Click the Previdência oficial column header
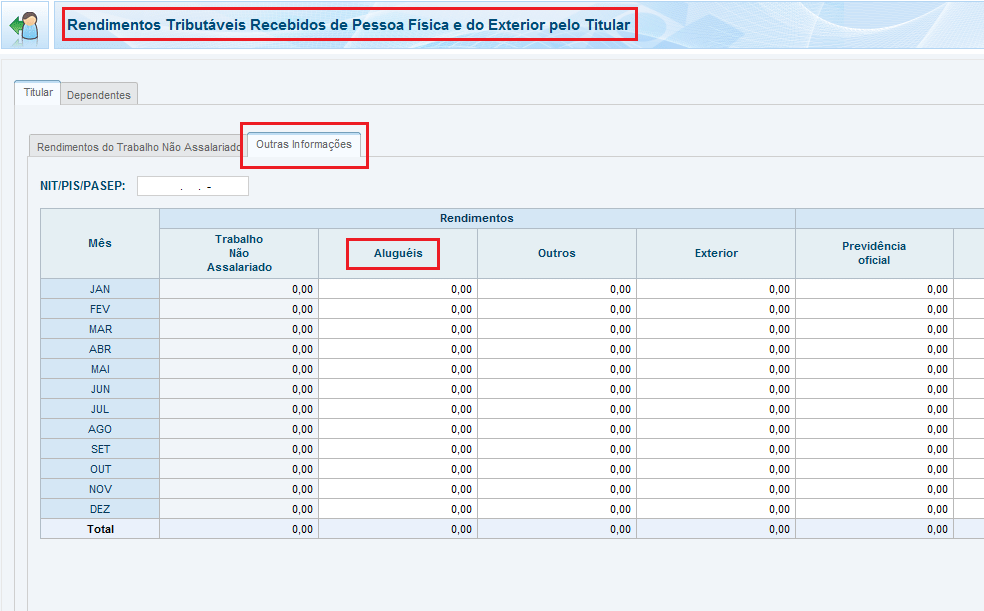Image resolution: width=984 pixels, height=611 pixels. click(x=874, y=253)
